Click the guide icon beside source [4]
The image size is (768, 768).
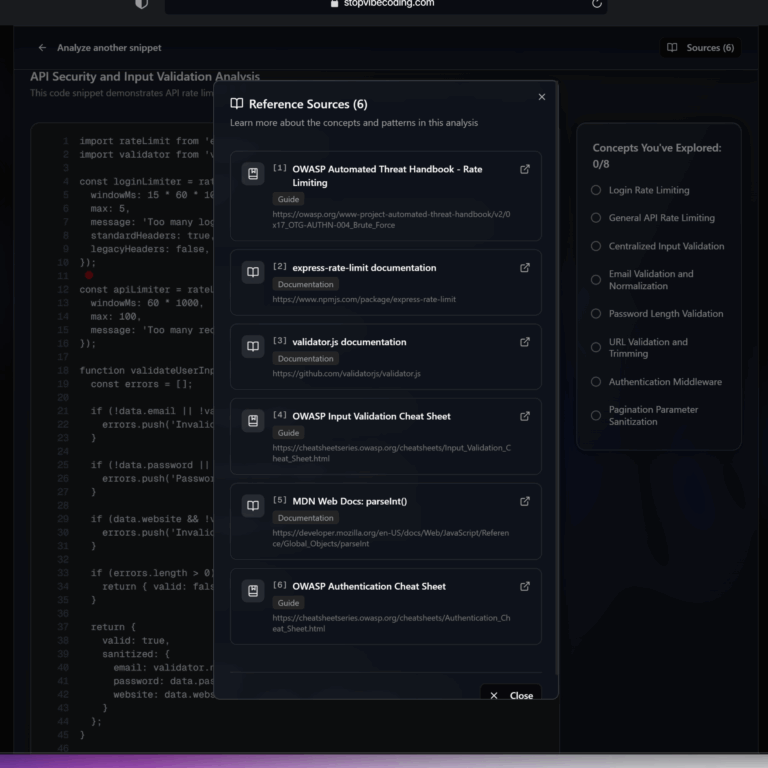click(x=253, y=421)
